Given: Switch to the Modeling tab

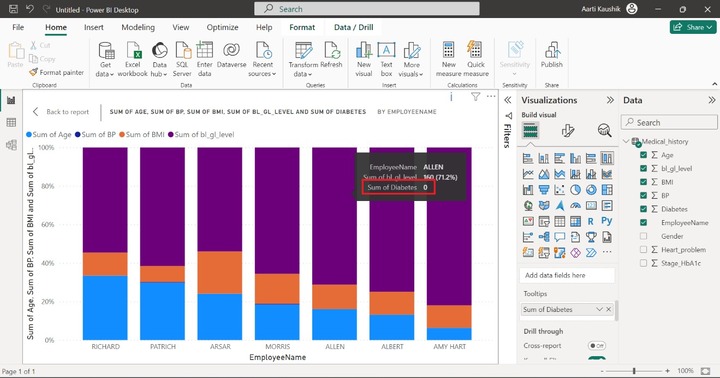Looking at the screenshot, I should coord(138,27).
